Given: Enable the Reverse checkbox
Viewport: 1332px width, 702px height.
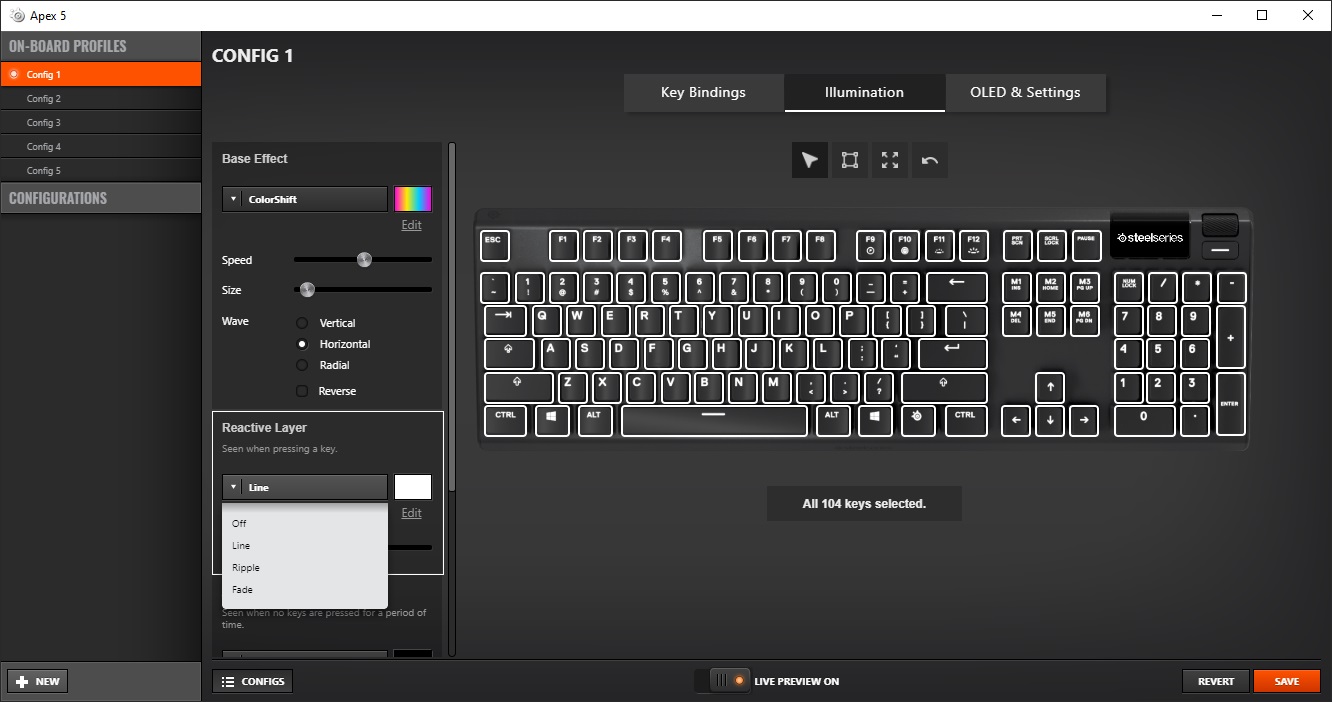Looking at the screenshot, I should tap(302, 391).
